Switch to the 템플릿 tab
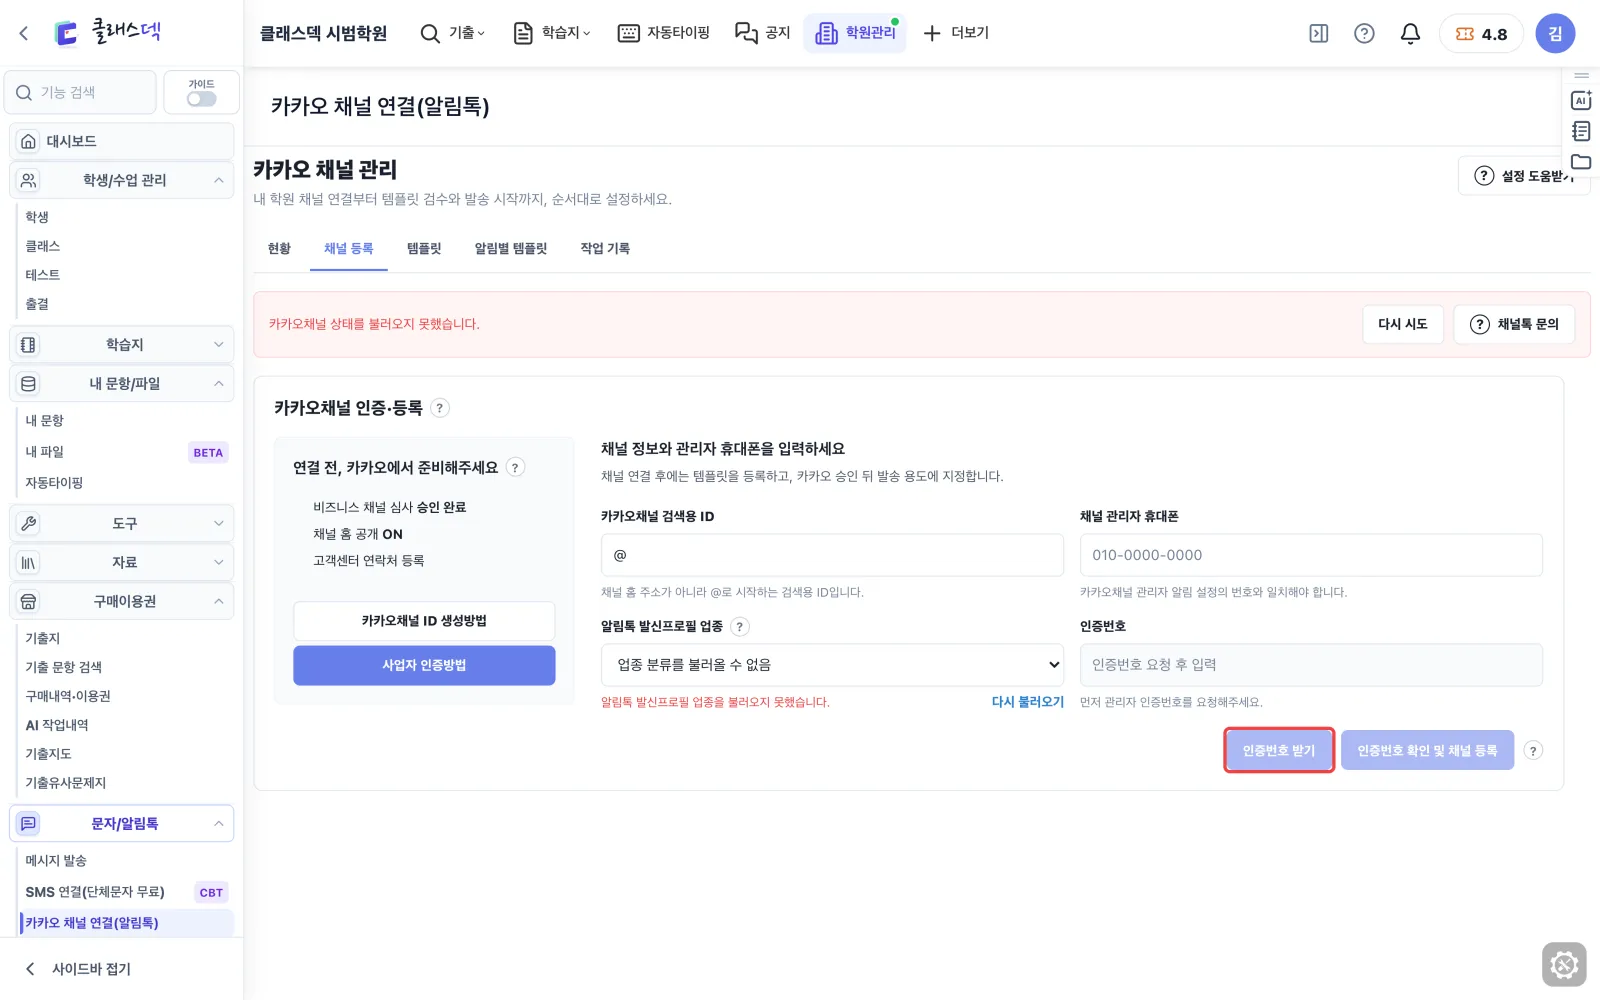The width and height of the screenshot is (1600, 1000). [x=424, y=248]
